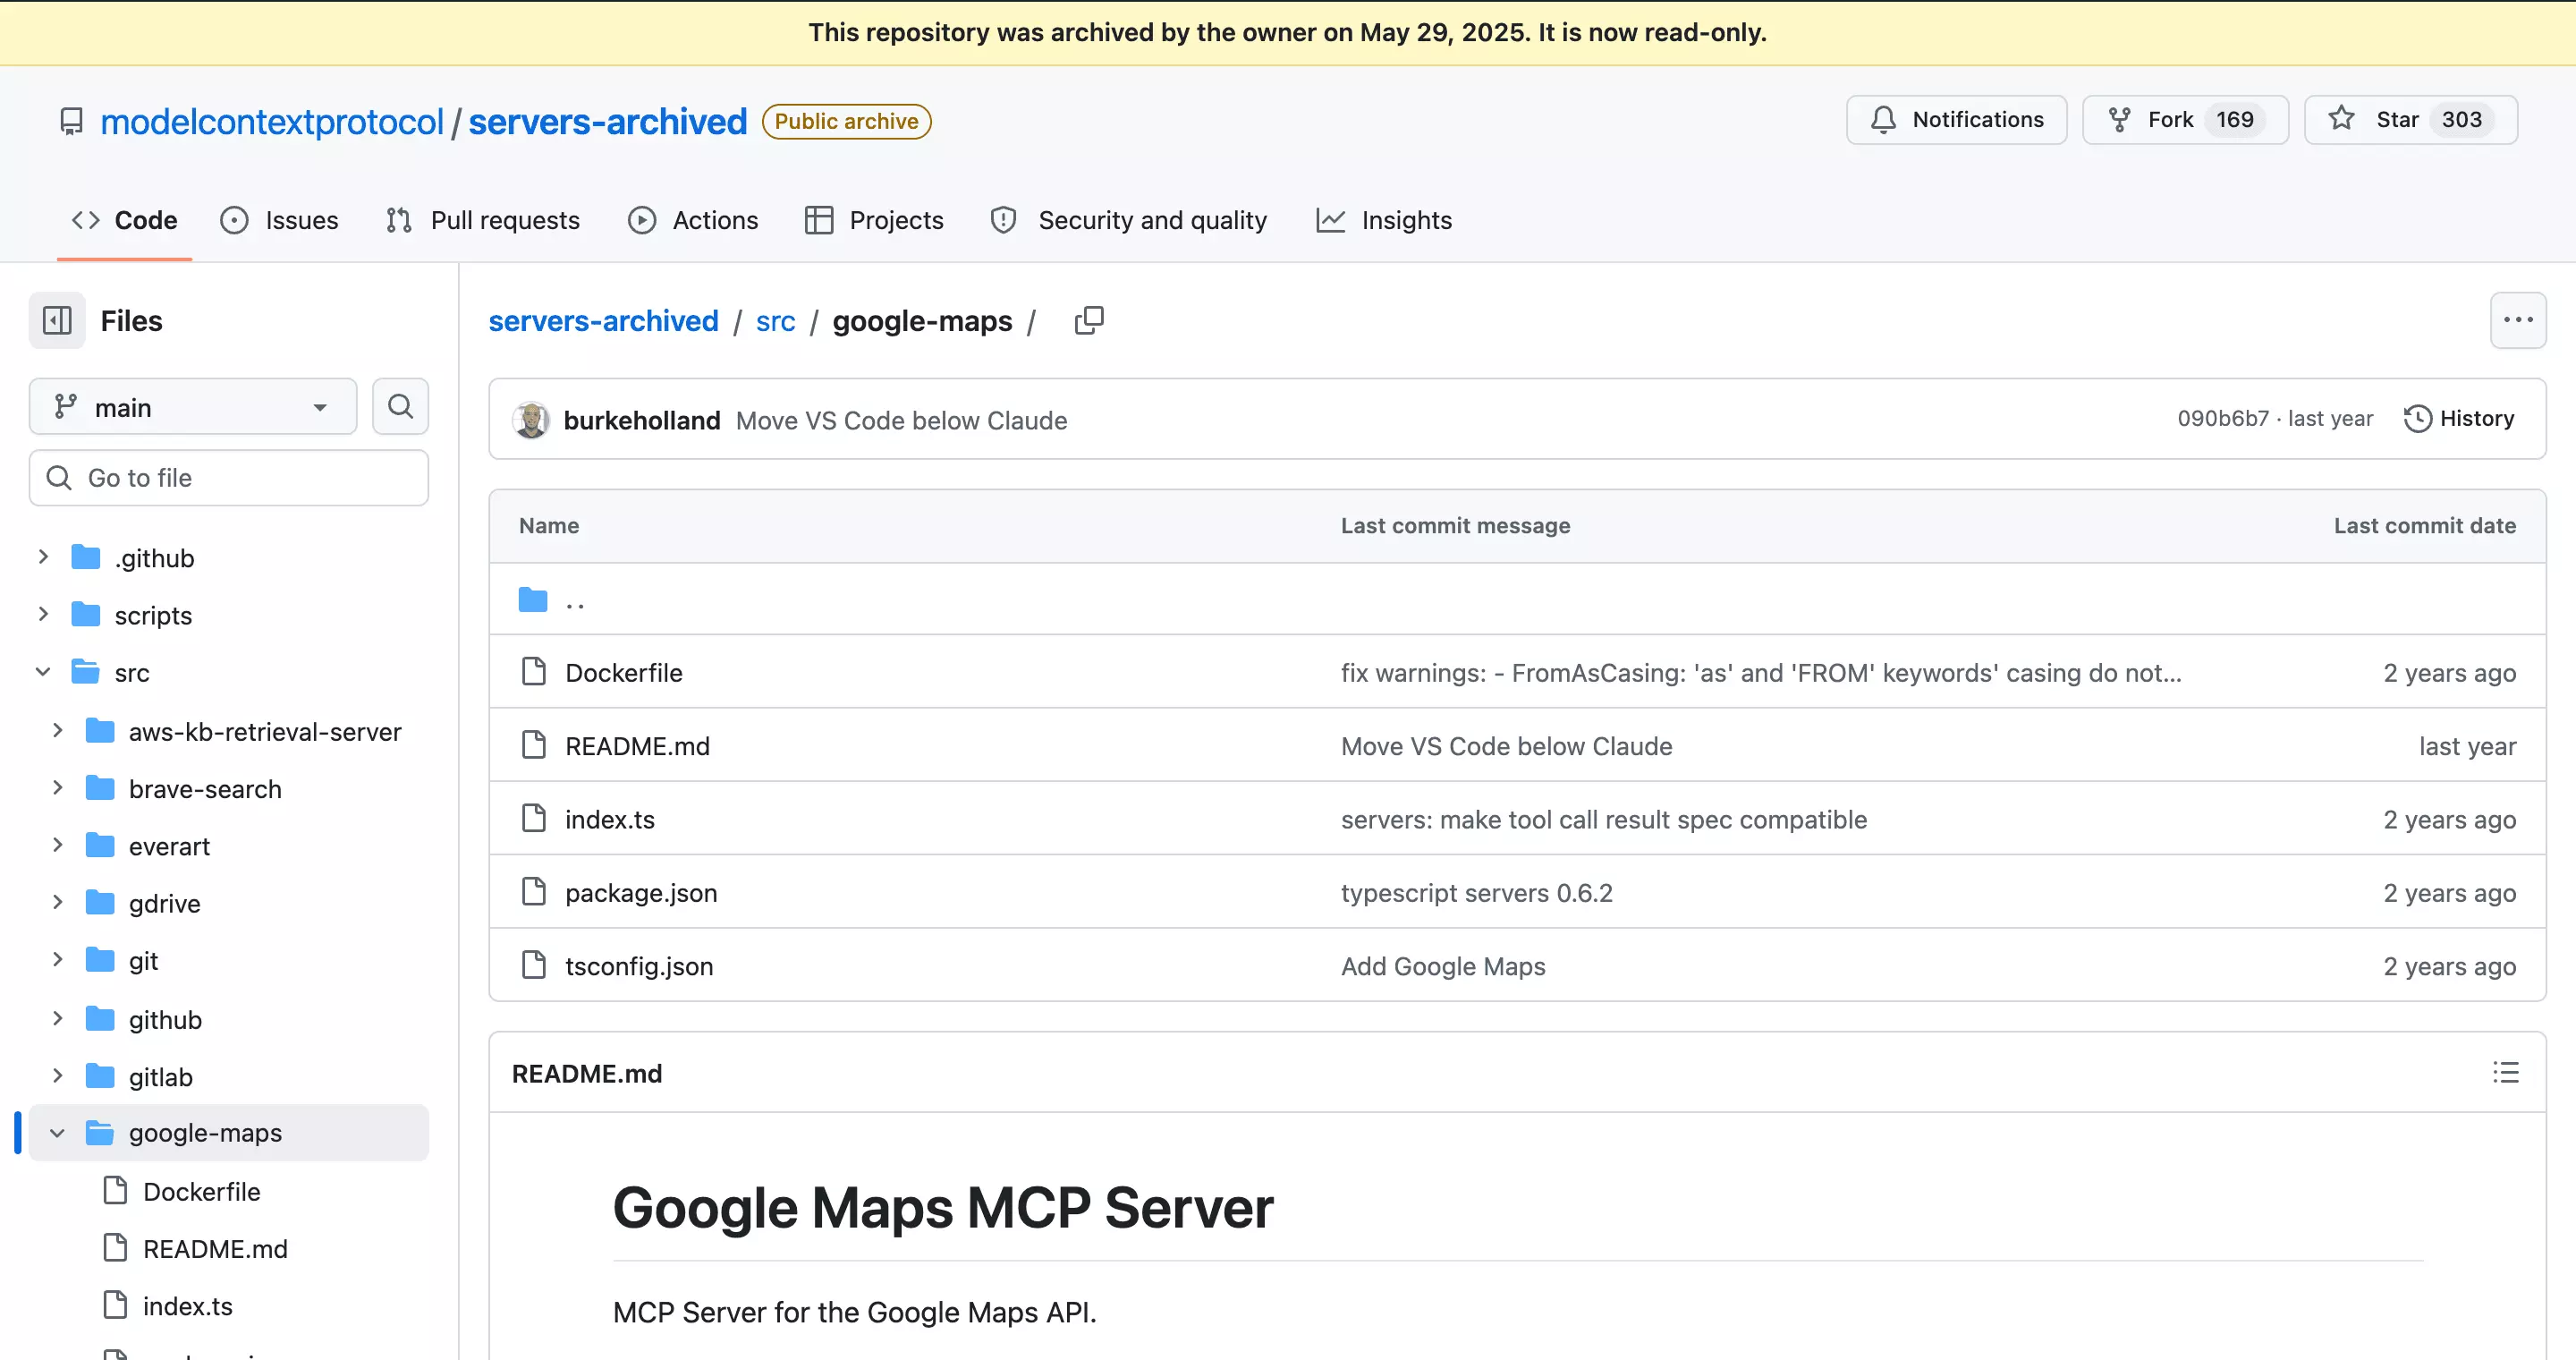Click servers-archived in the breadcrumb
The height and width of the screenshot is (1360, 2576).
click(x=603, y=321)
